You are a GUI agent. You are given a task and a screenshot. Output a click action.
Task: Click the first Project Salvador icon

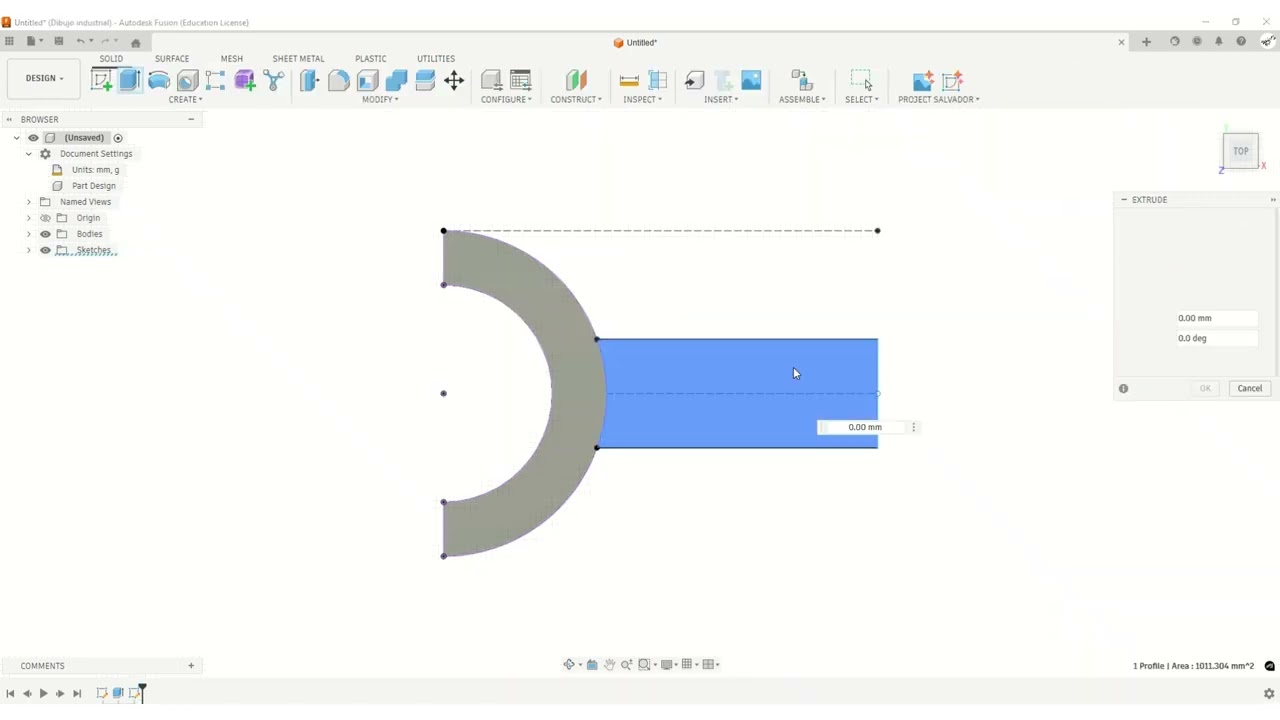click(923, 81)
